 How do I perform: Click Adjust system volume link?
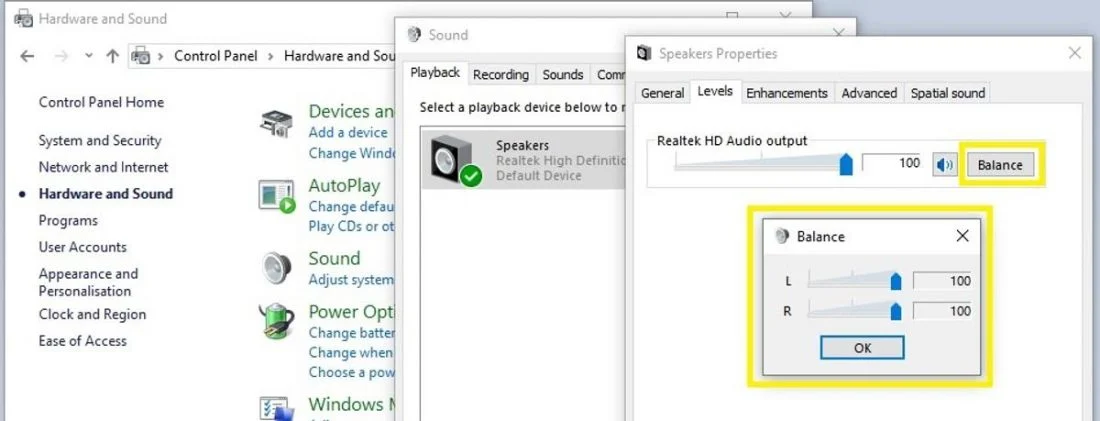tap(351, 280)
